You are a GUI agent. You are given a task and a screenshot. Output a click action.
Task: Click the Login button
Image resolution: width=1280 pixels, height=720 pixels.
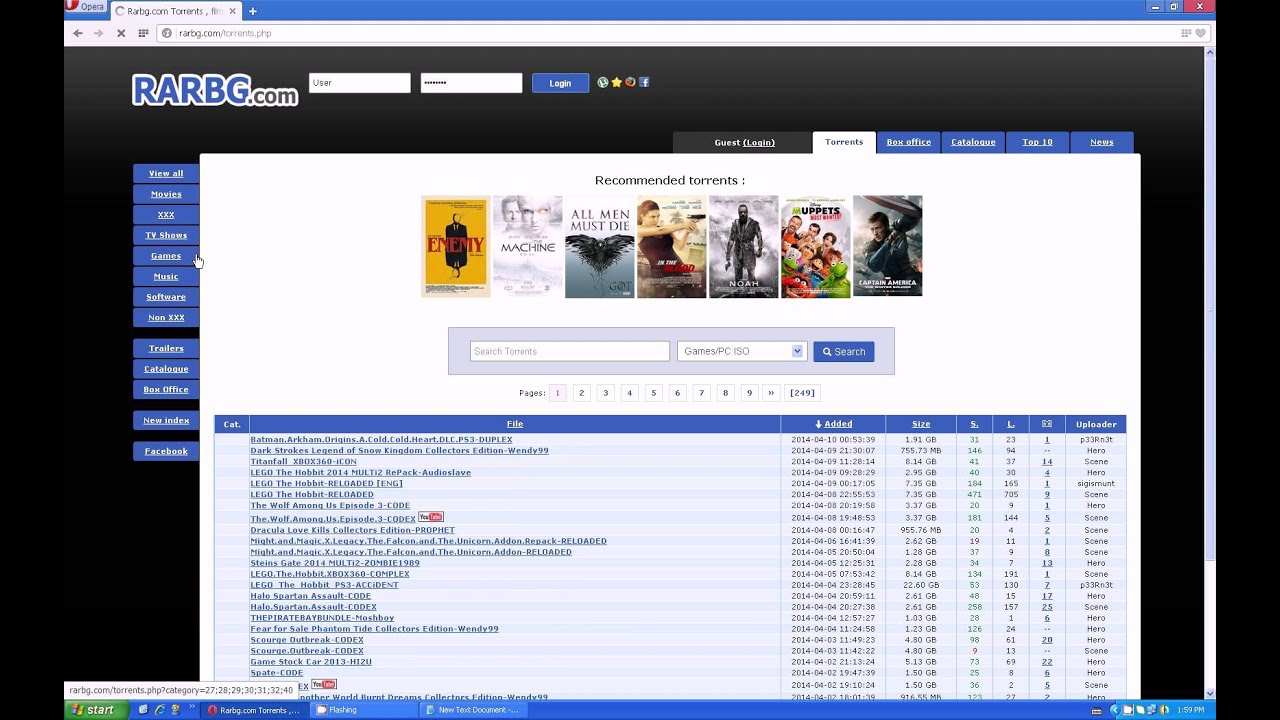pyautogui.click(x=560, y=83)
